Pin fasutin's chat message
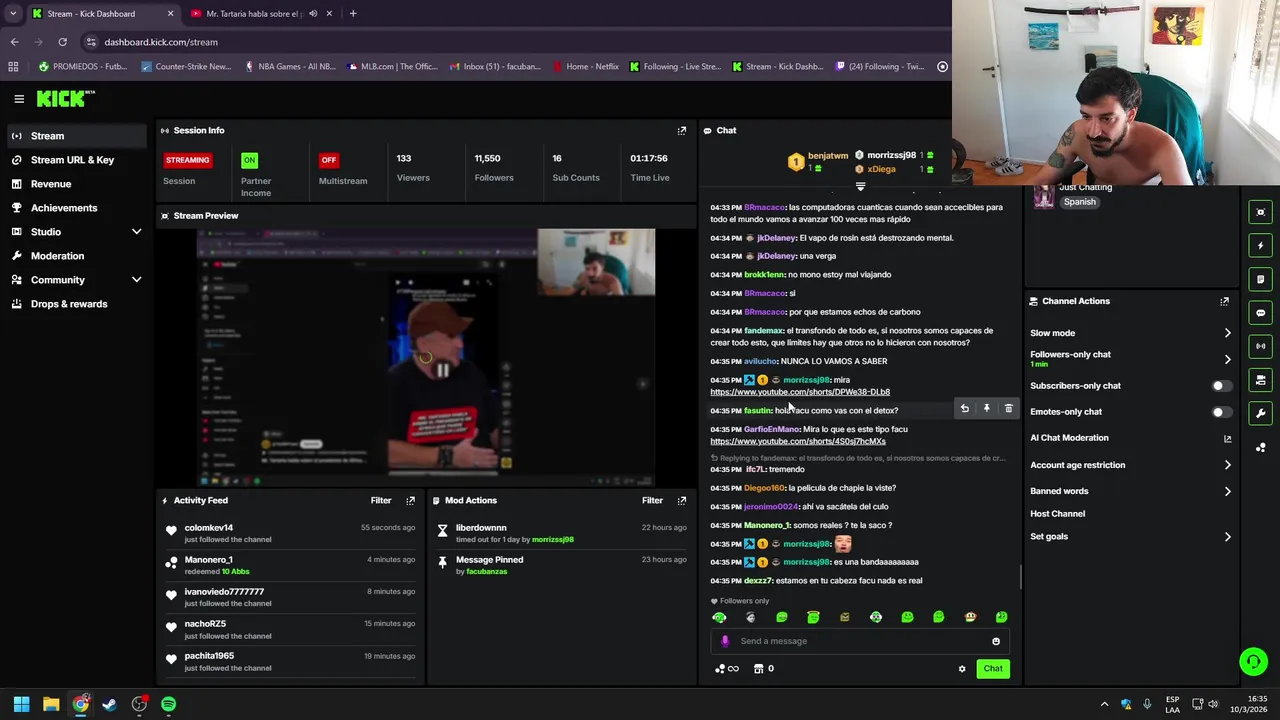Image resolution: width=1280 pixels, height=720 pixels. (x=986, y=408)
